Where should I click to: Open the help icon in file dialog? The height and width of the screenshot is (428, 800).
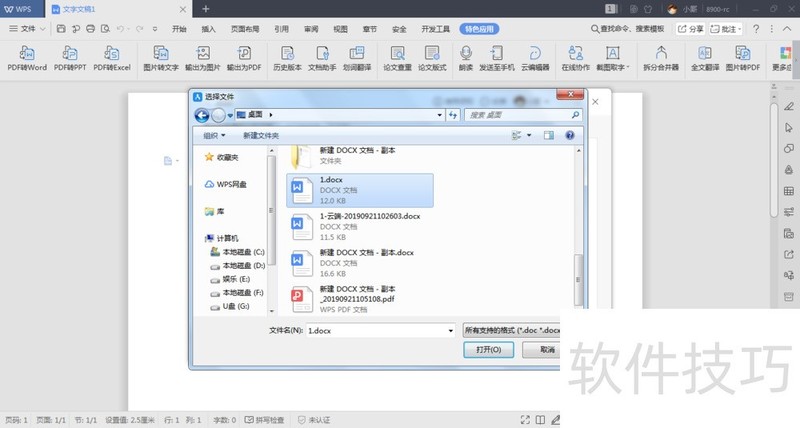570,135
